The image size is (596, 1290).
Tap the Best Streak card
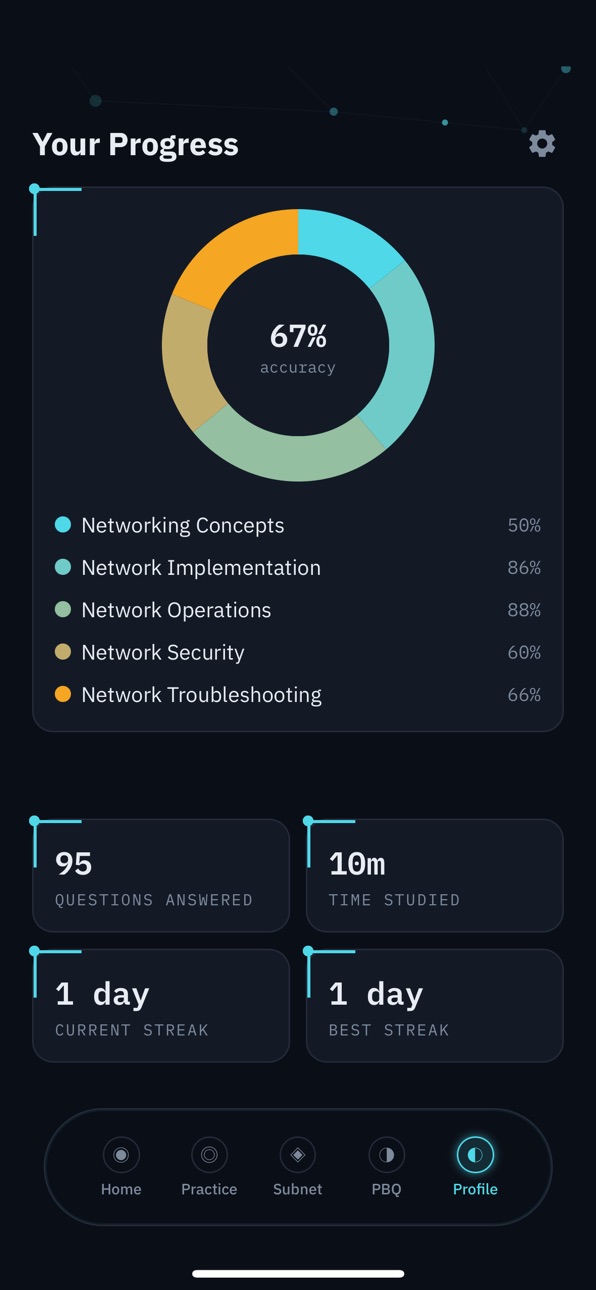[435, 1005]
